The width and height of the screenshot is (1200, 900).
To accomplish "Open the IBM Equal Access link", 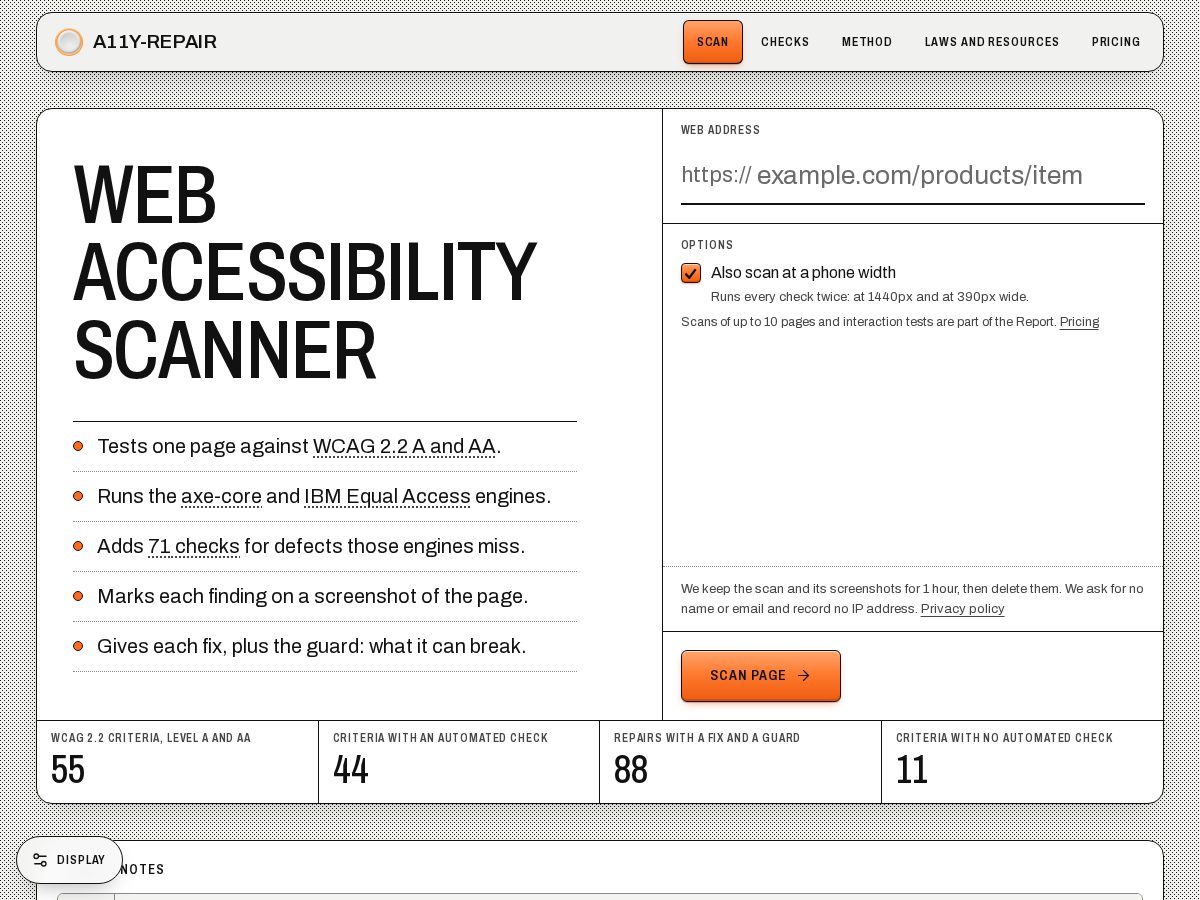I will [387, 497].
